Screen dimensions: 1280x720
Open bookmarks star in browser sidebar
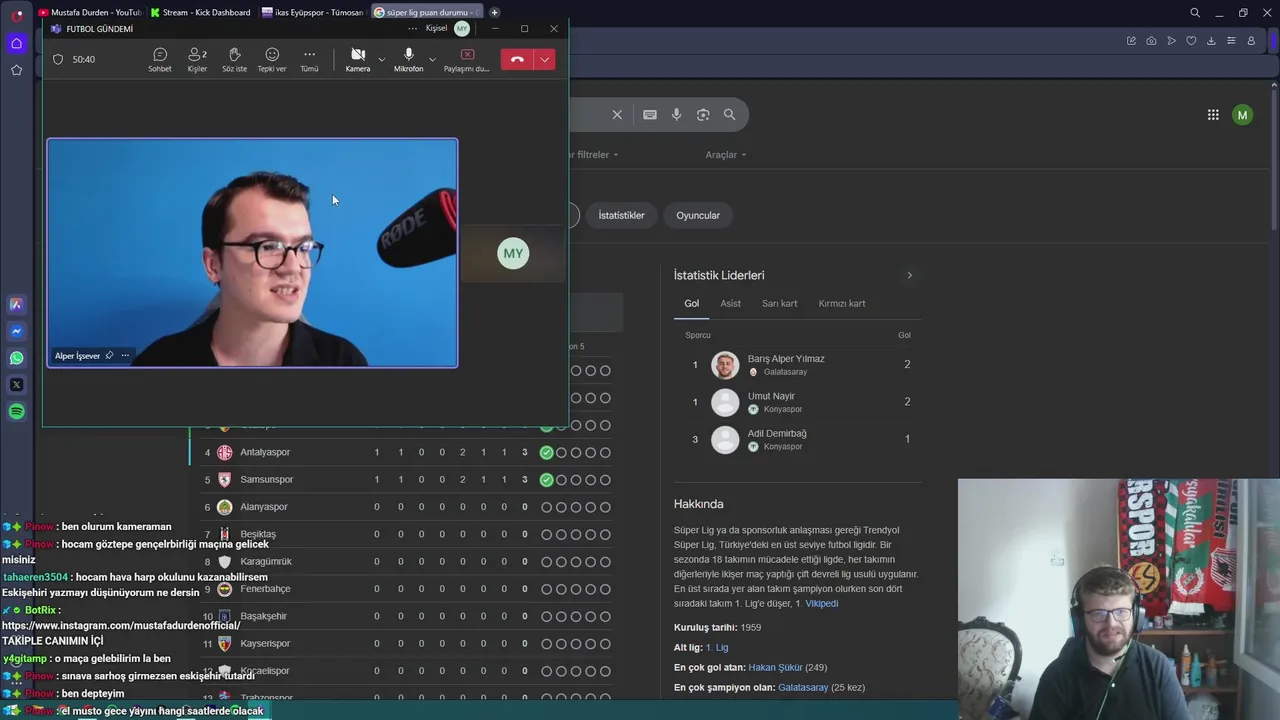(16, 70)
